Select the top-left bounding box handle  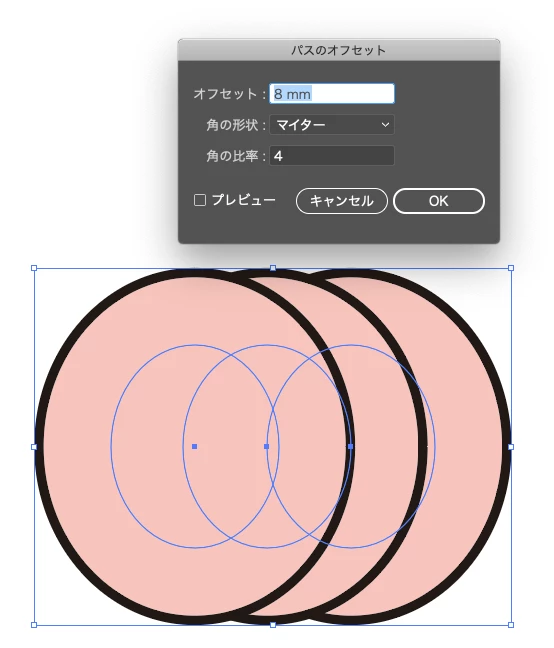pyautogui.click(x=34, y=268)
